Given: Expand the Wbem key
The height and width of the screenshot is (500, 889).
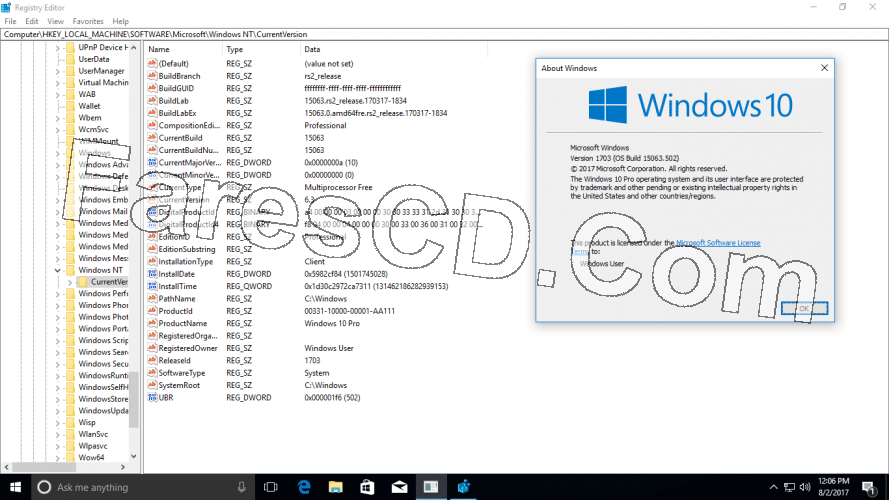Looking at the screenshot, I should tap(57, 118).
